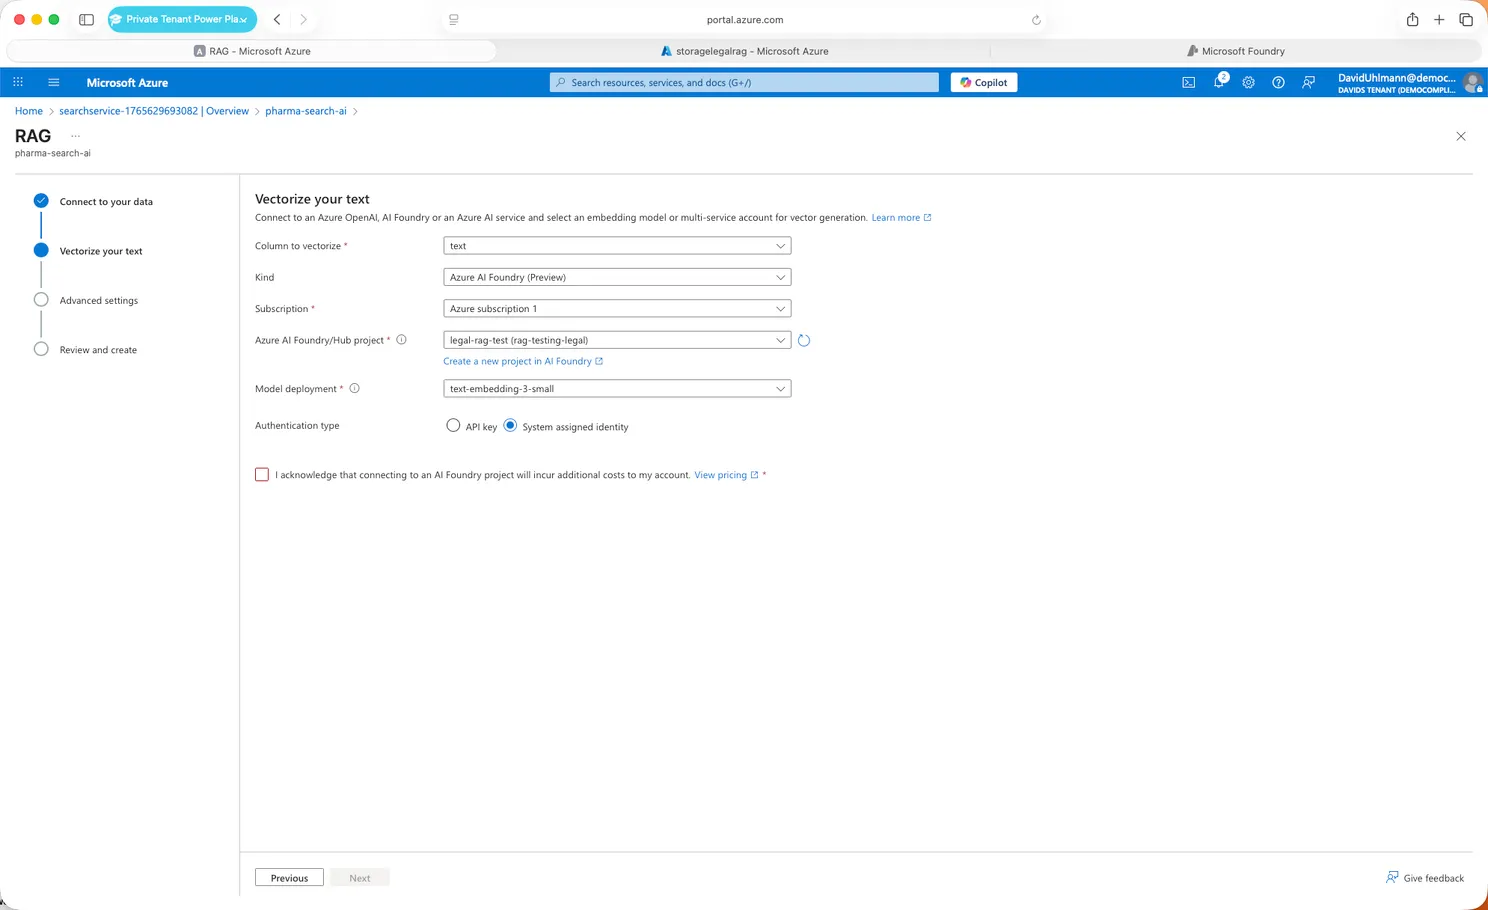The image size is (1488, 910).
Task: Toggle the Safari sidebar icon
Action: (x=86, y=19)
